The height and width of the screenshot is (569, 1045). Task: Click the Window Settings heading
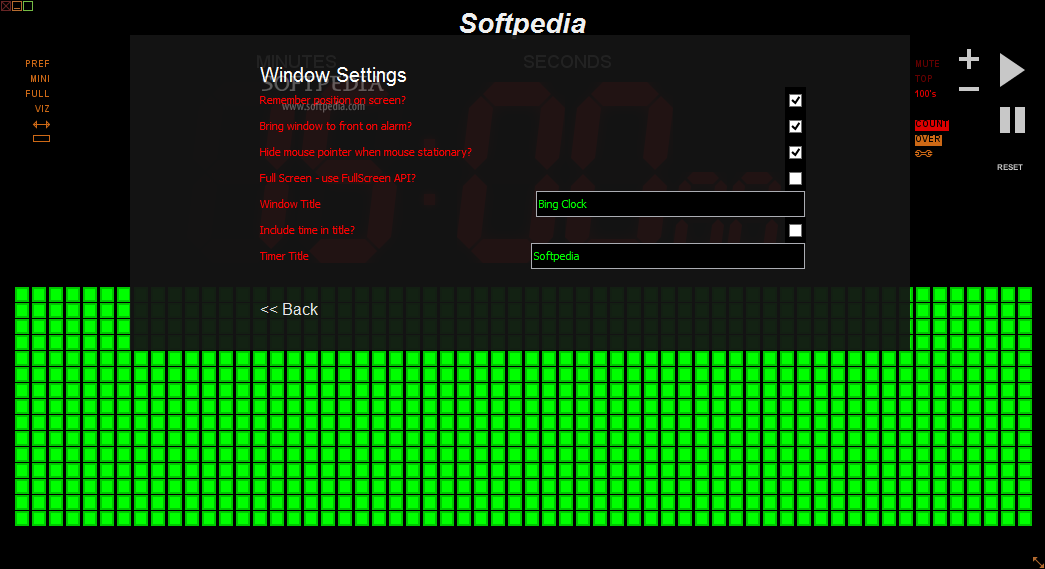click(333, 75)
